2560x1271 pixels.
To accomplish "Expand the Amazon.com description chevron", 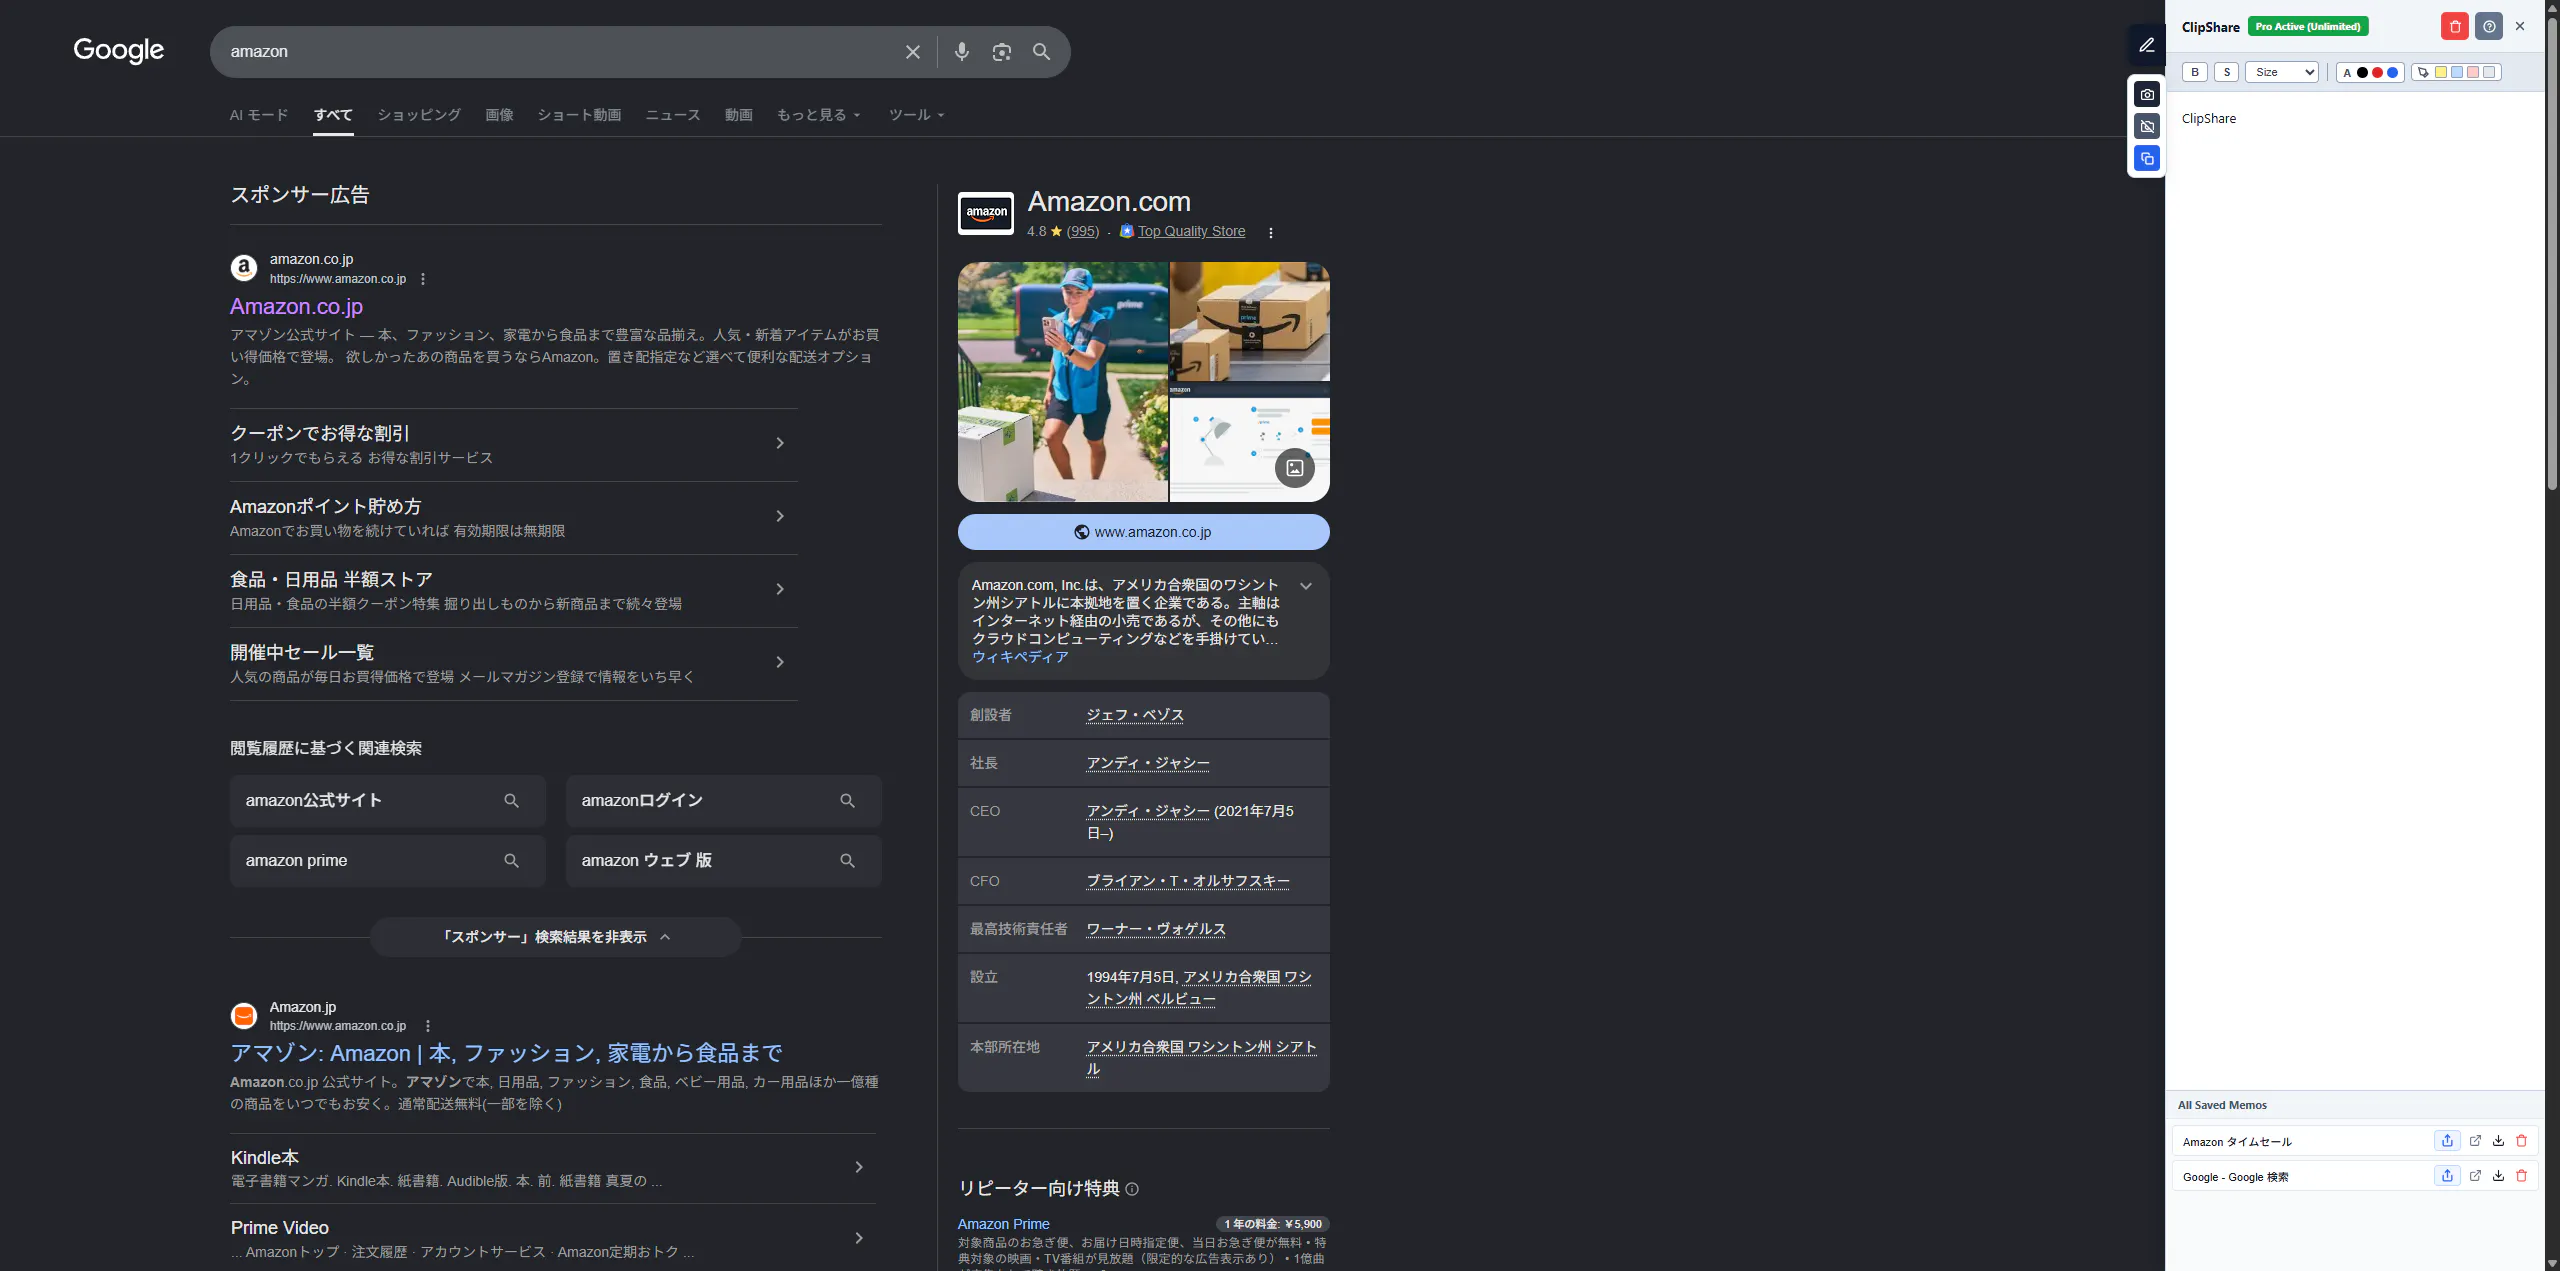I will click(x=1305, y=586).
